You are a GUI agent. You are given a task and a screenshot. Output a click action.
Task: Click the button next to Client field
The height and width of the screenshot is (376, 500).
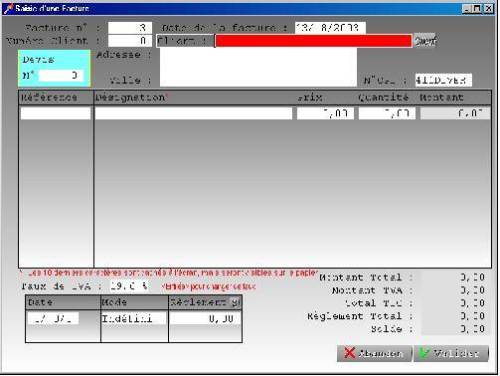(425, 41)
